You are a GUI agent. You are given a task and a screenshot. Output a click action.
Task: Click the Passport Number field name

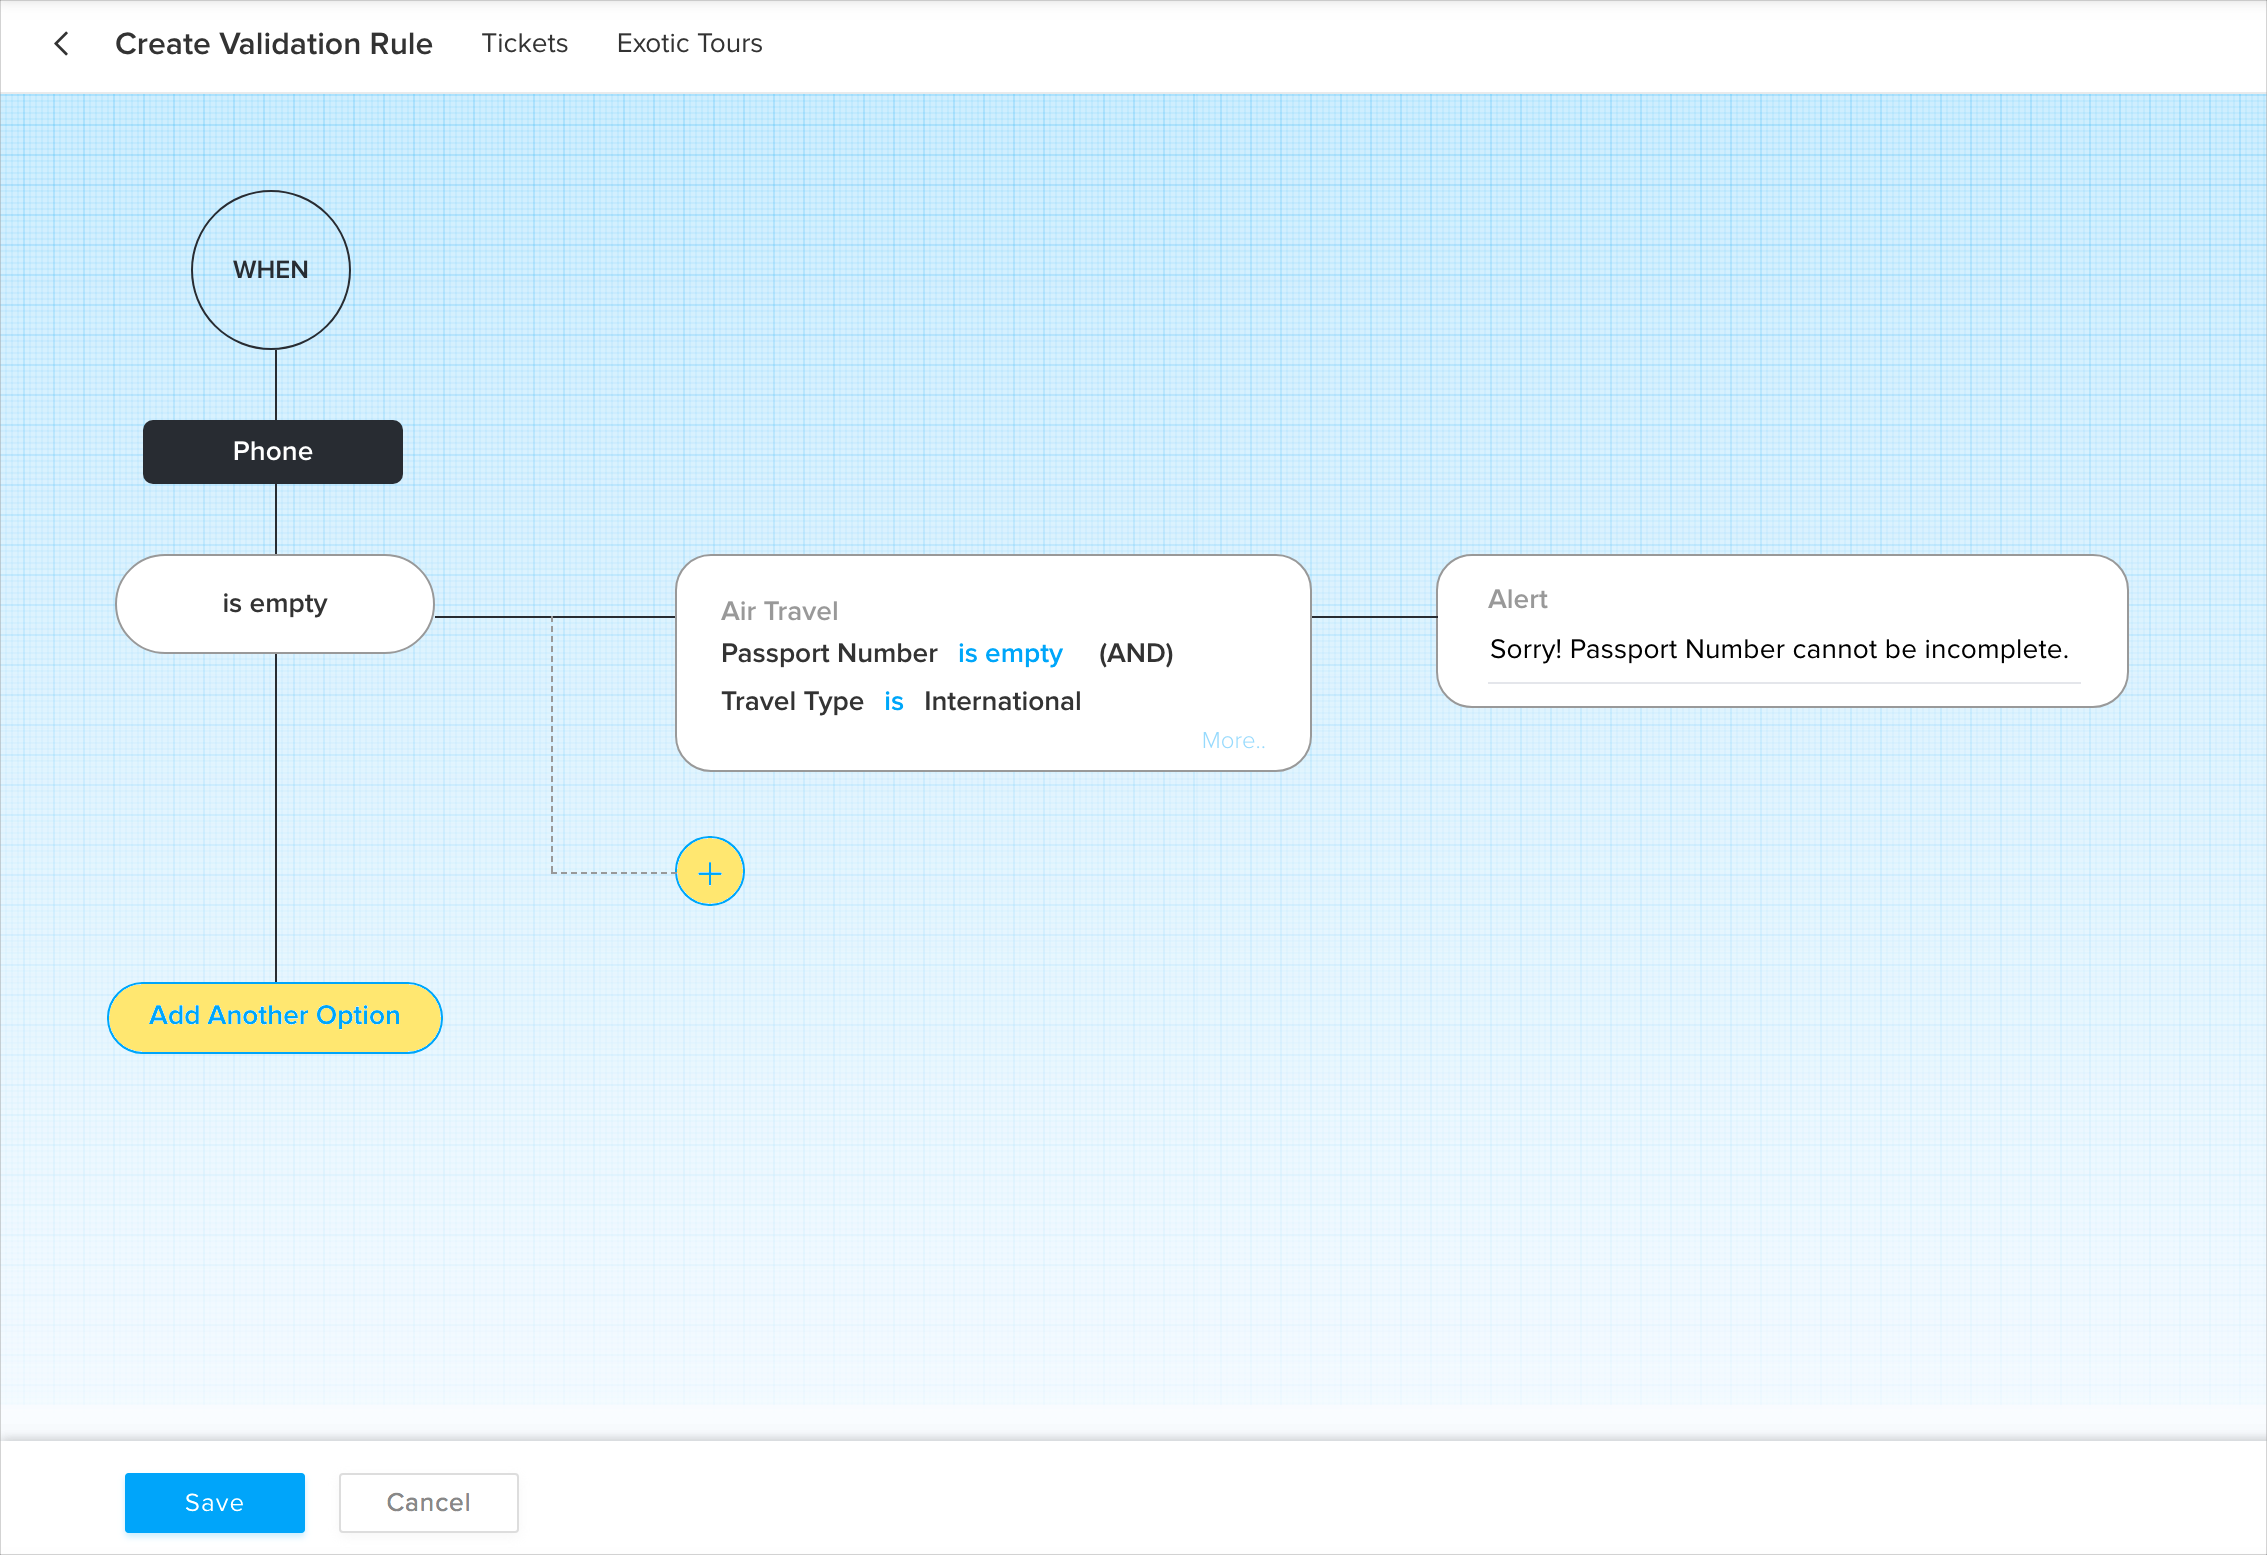[x=828, y=654]
